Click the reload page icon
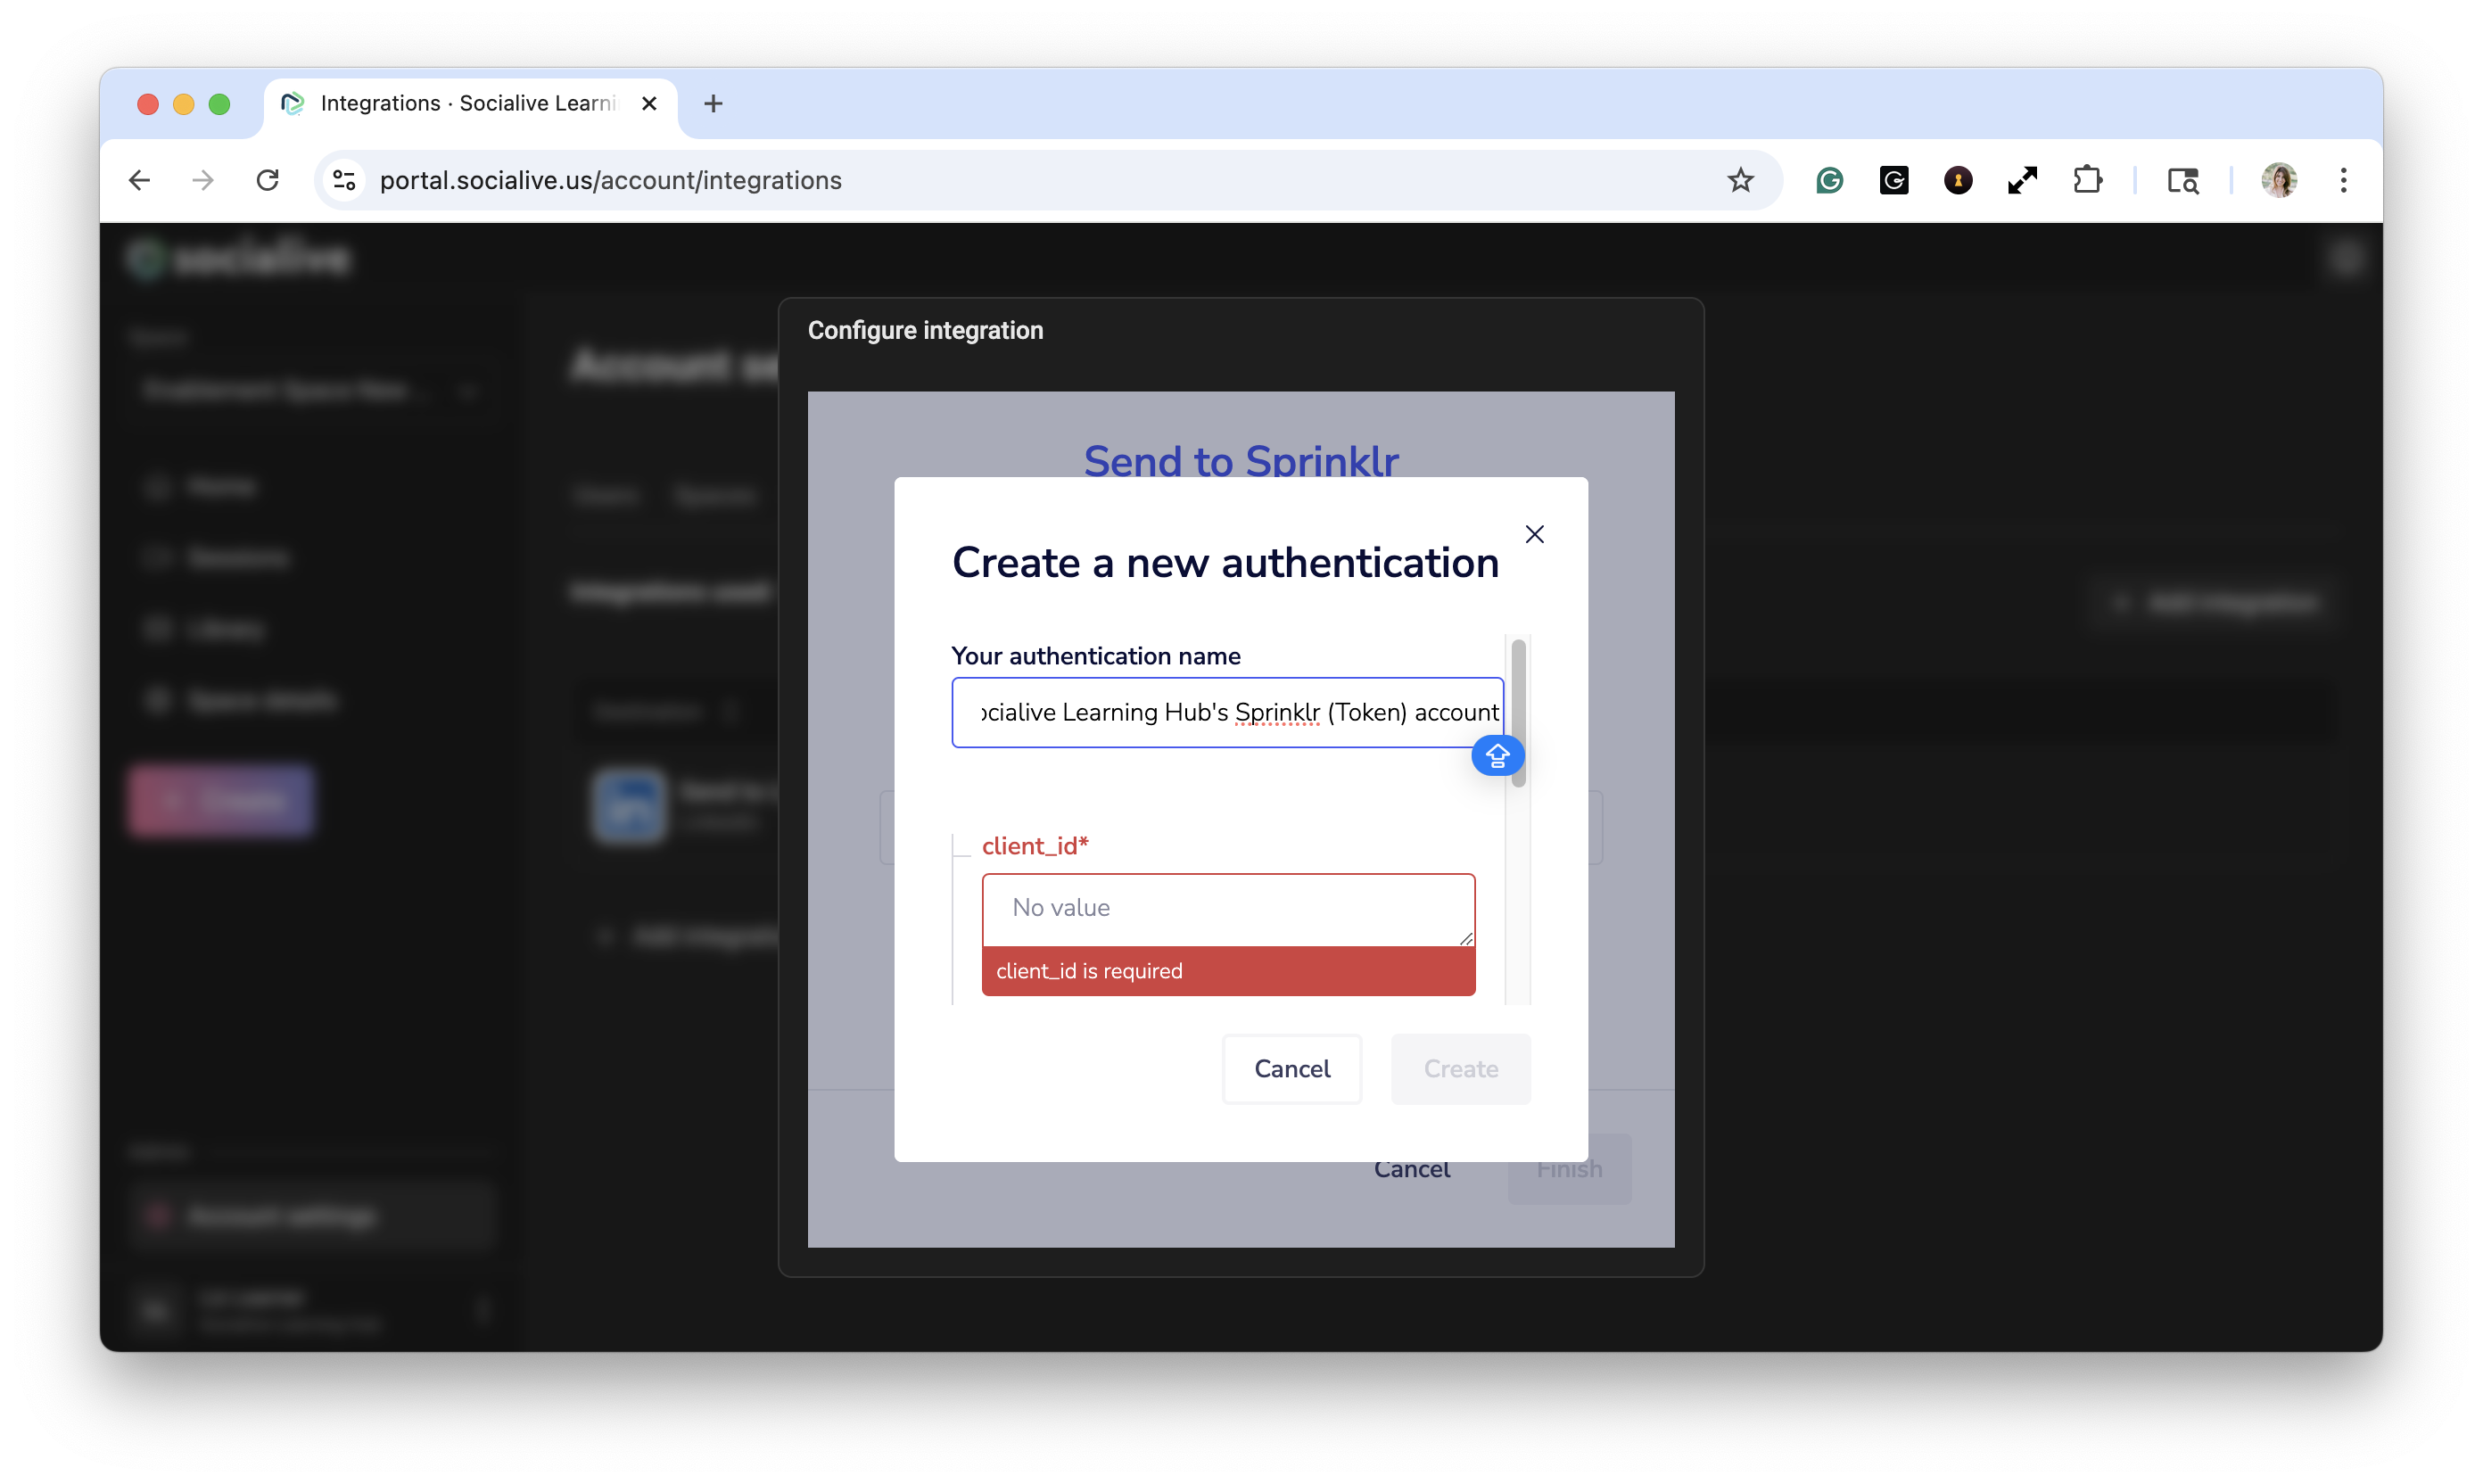The width and height of the screenshot is (2483, 1484). click(267, 180)
